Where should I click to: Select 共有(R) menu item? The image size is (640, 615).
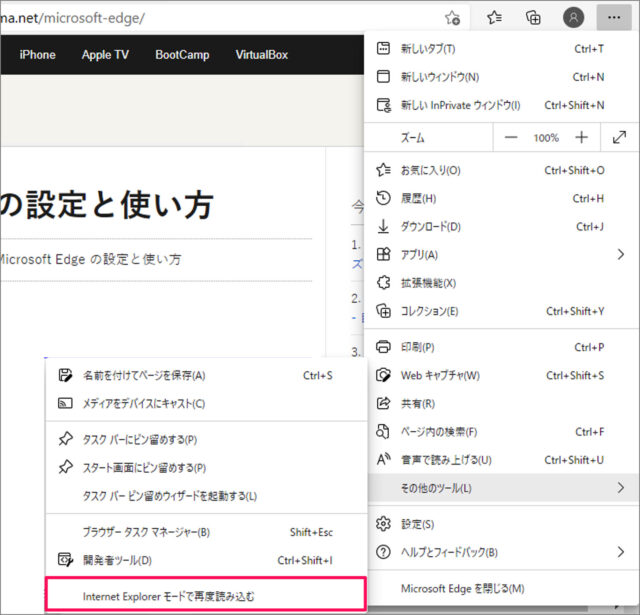[501, 403]
